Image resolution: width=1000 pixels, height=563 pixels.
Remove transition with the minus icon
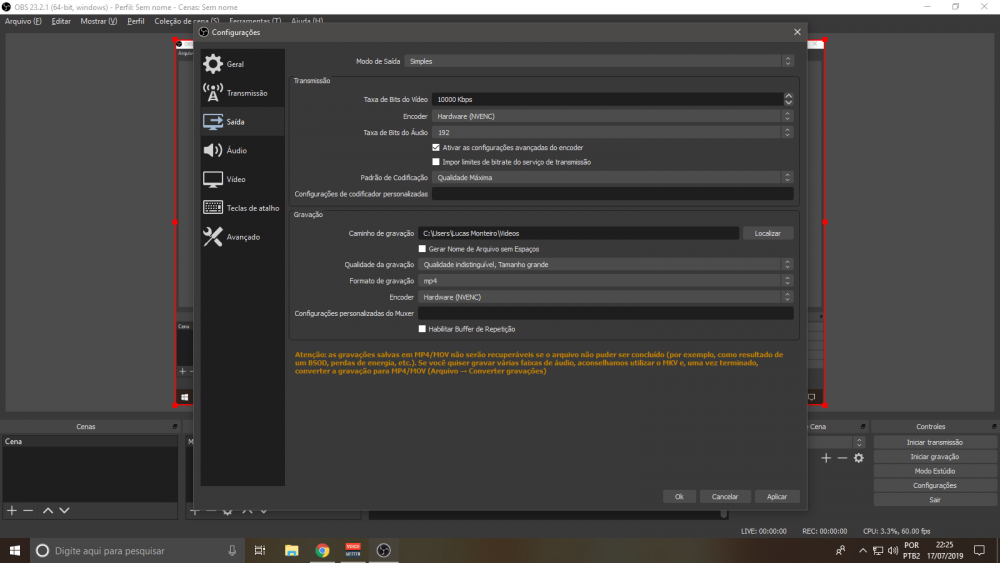coord(842,458)
